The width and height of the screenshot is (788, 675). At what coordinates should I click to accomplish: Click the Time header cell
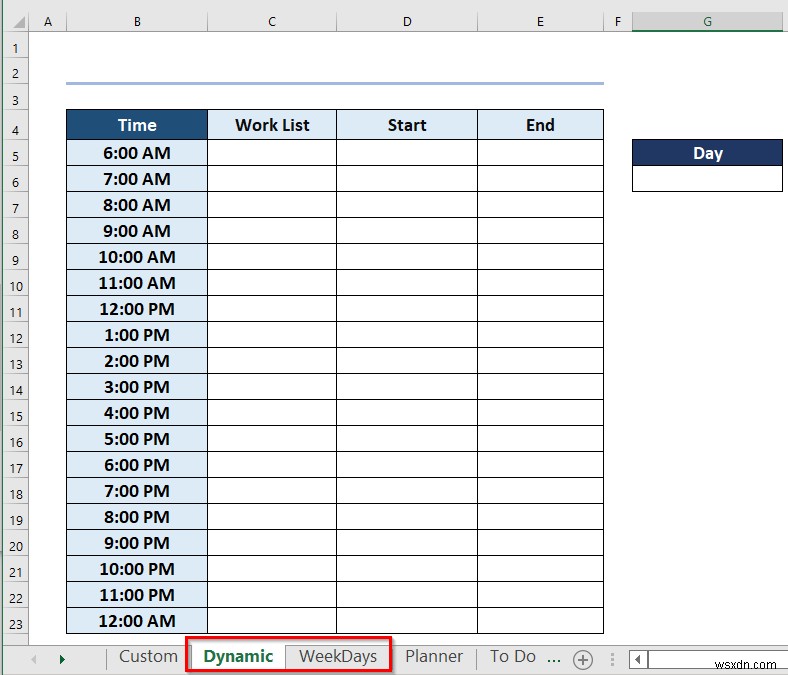point(137,125)
